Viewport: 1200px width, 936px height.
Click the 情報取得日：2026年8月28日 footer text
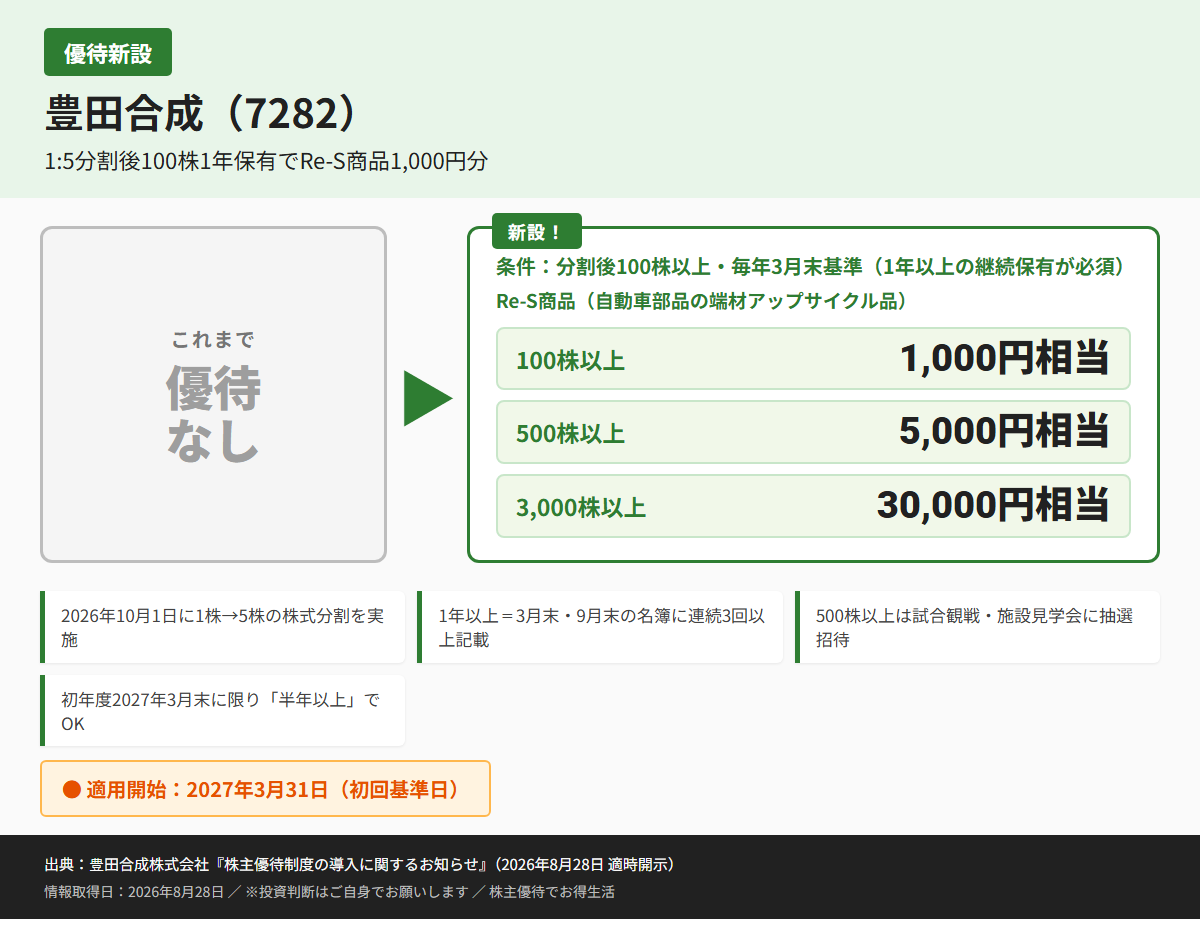point(329,891)
